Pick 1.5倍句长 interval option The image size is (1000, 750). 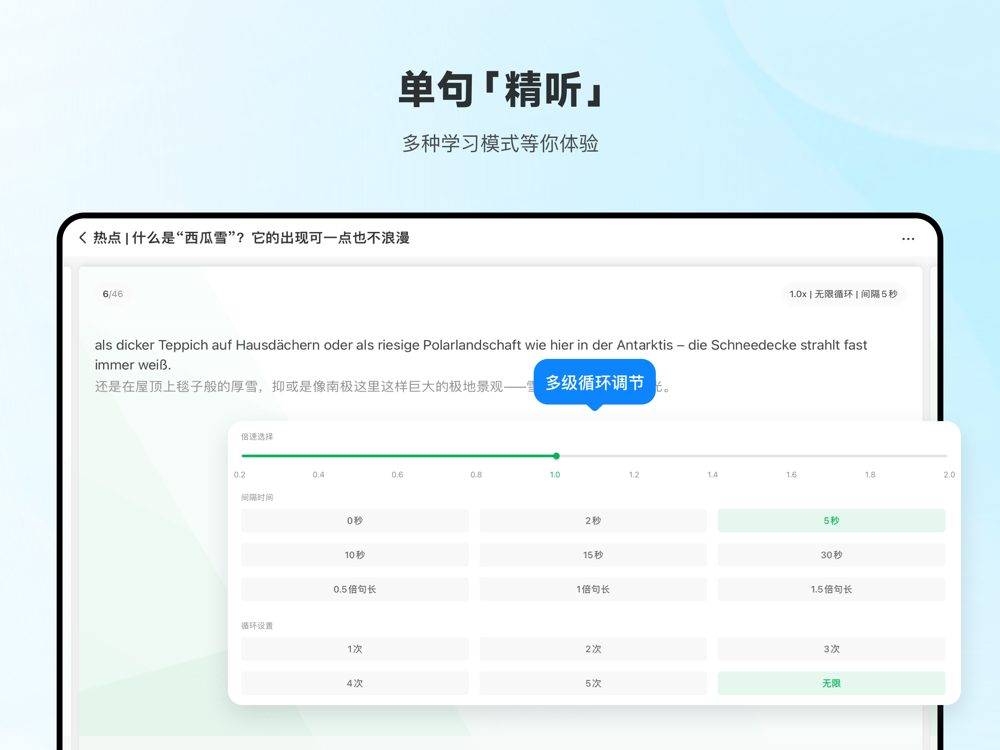[831, 589]
